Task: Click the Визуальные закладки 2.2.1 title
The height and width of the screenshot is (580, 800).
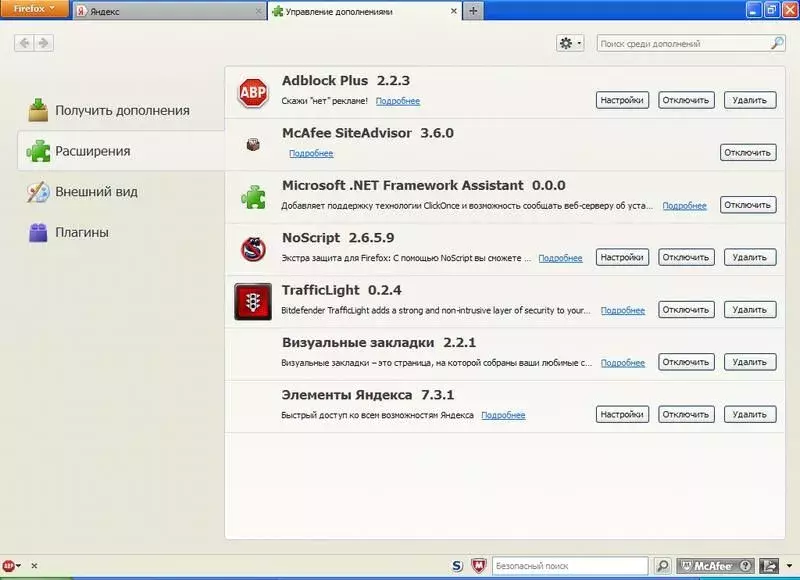Action: (379, 343)
